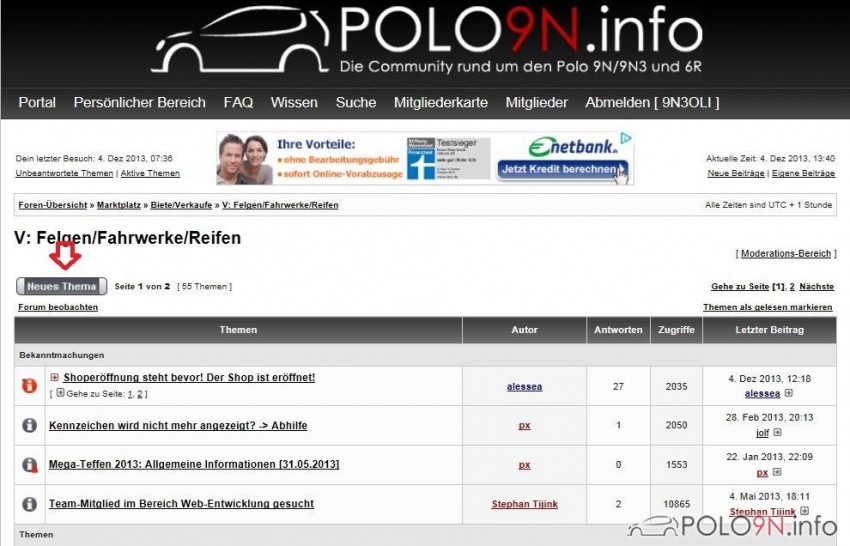Screen dimensions: 850x546
Task: Open the Mitgliederkarte
Action: [441, 102]
